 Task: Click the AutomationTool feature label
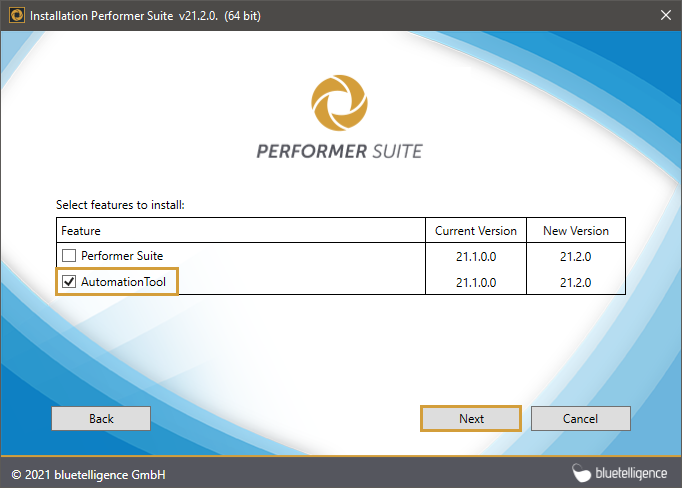coord(126,283)
